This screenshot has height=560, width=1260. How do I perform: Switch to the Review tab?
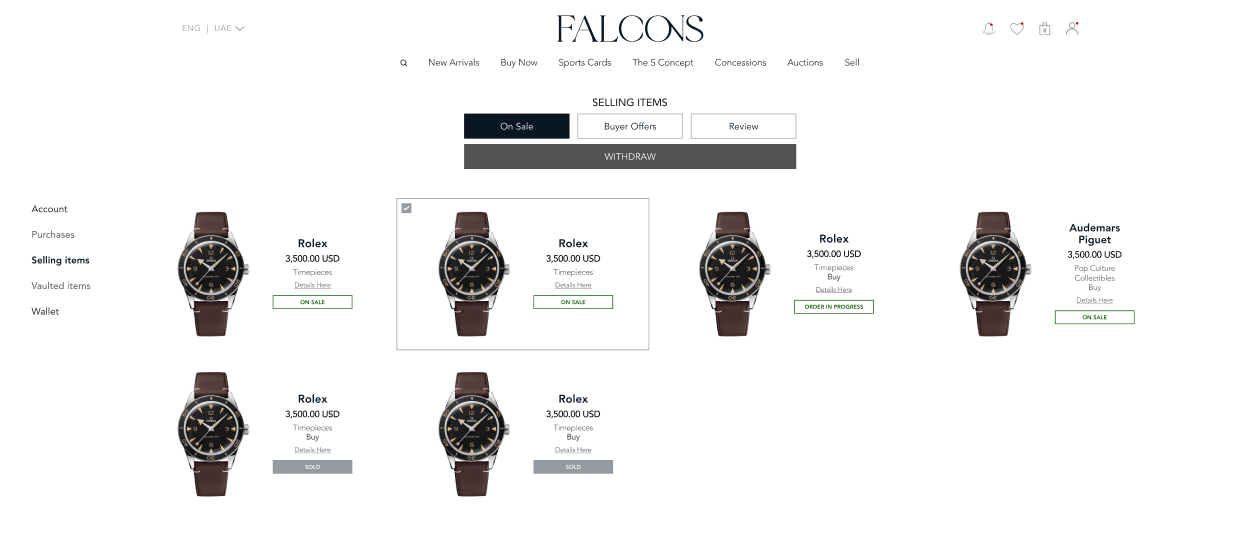click(x=743, y=126)
